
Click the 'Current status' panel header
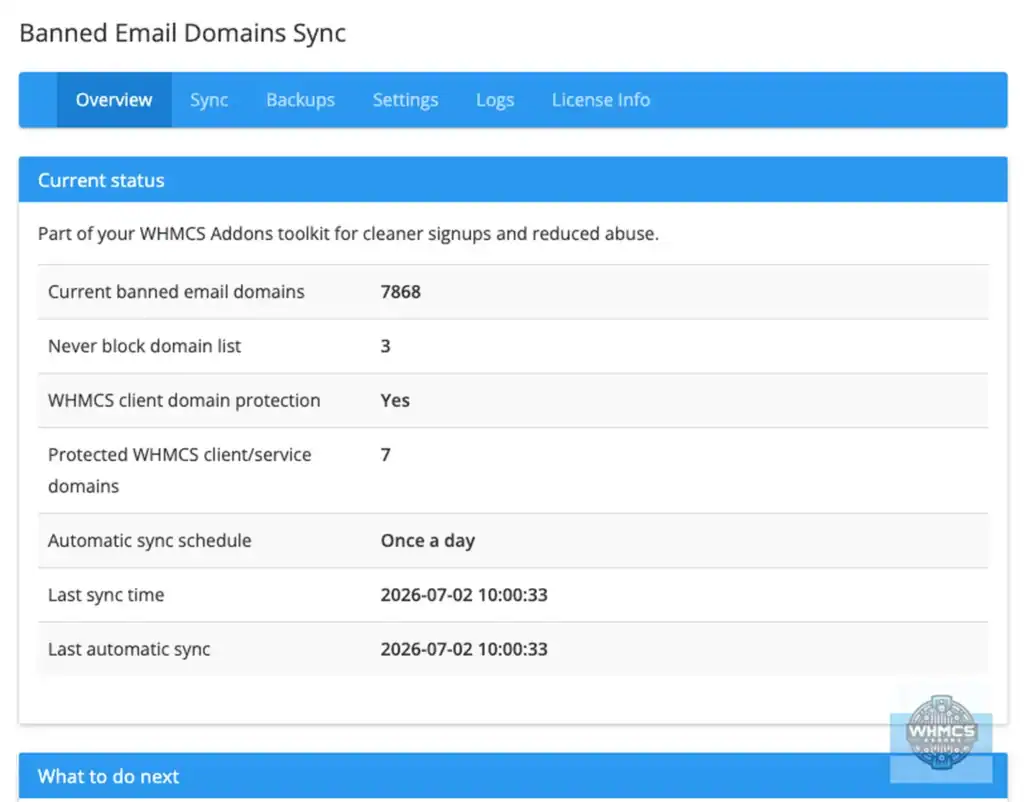click(x=513, y=180)
